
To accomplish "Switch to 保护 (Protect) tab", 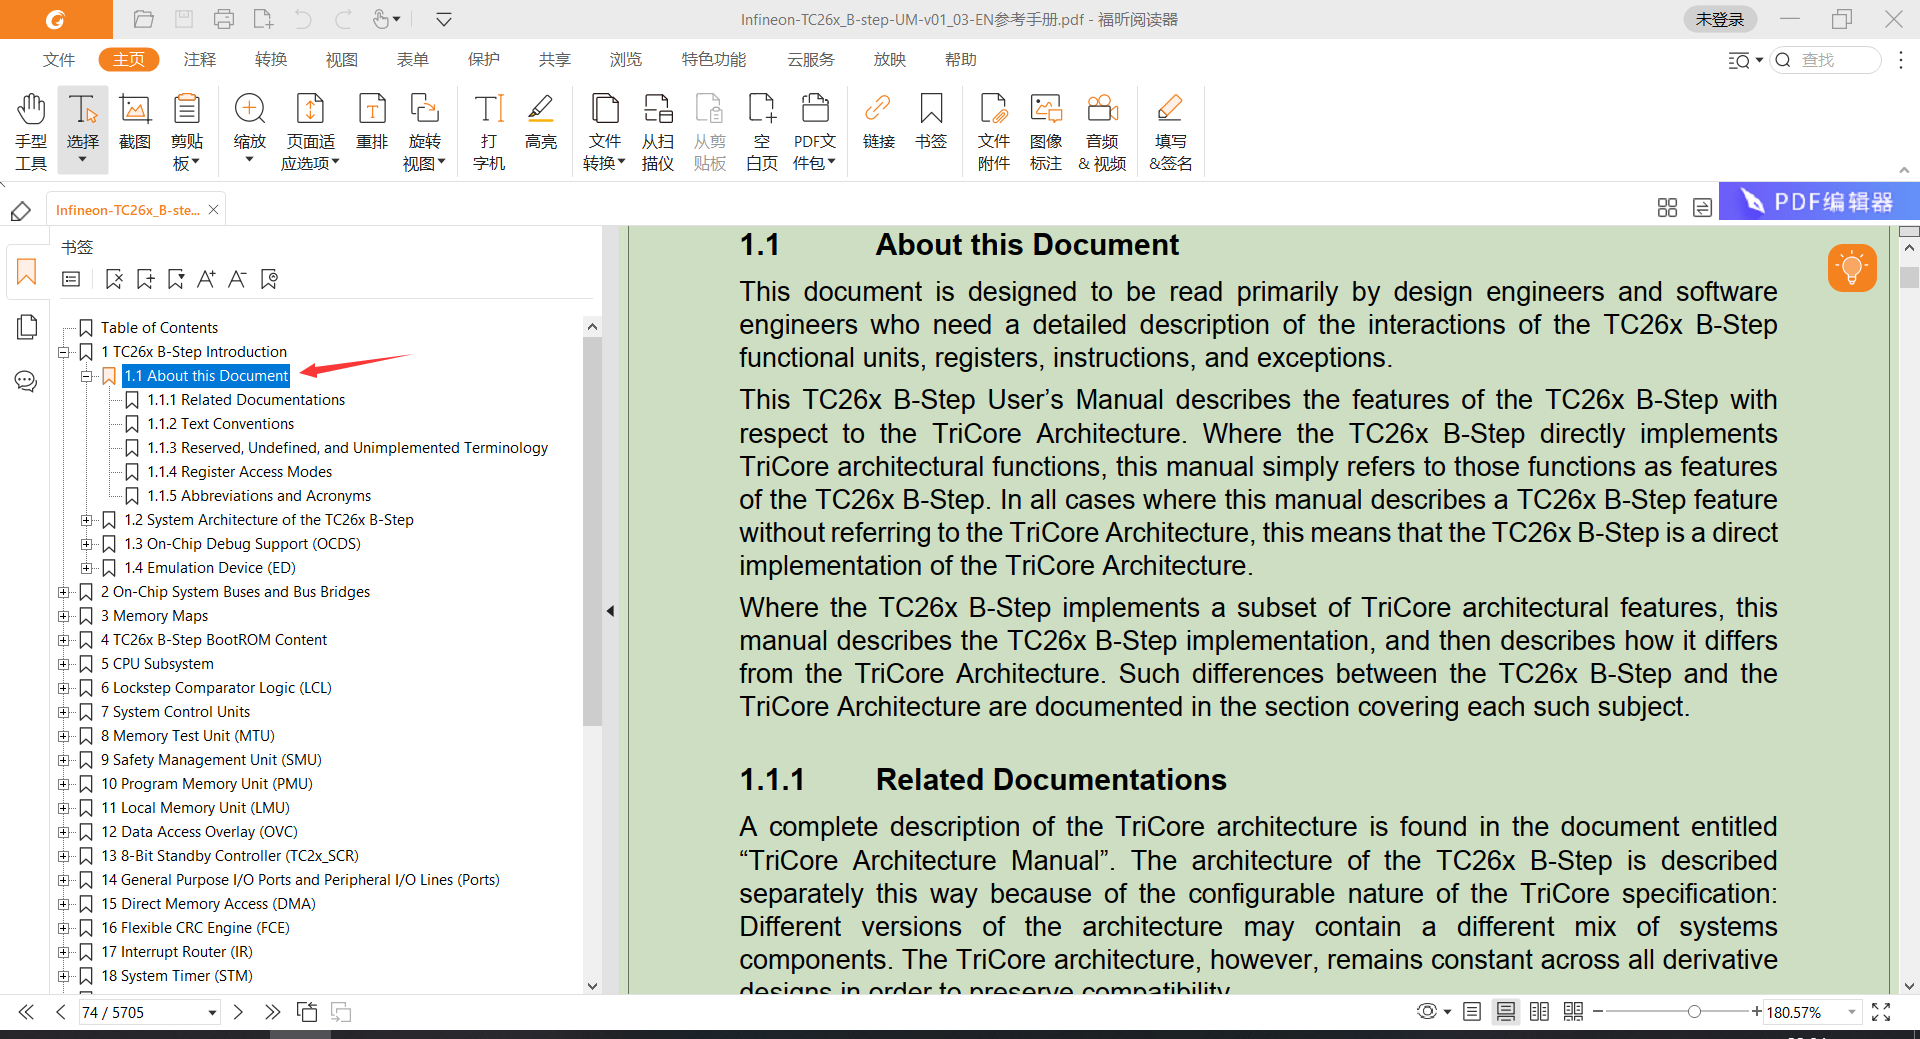I will click(484, 60).
